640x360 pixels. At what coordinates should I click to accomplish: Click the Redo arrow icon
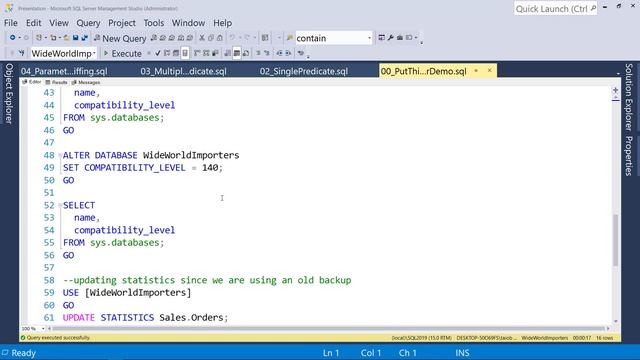point(247,38)
